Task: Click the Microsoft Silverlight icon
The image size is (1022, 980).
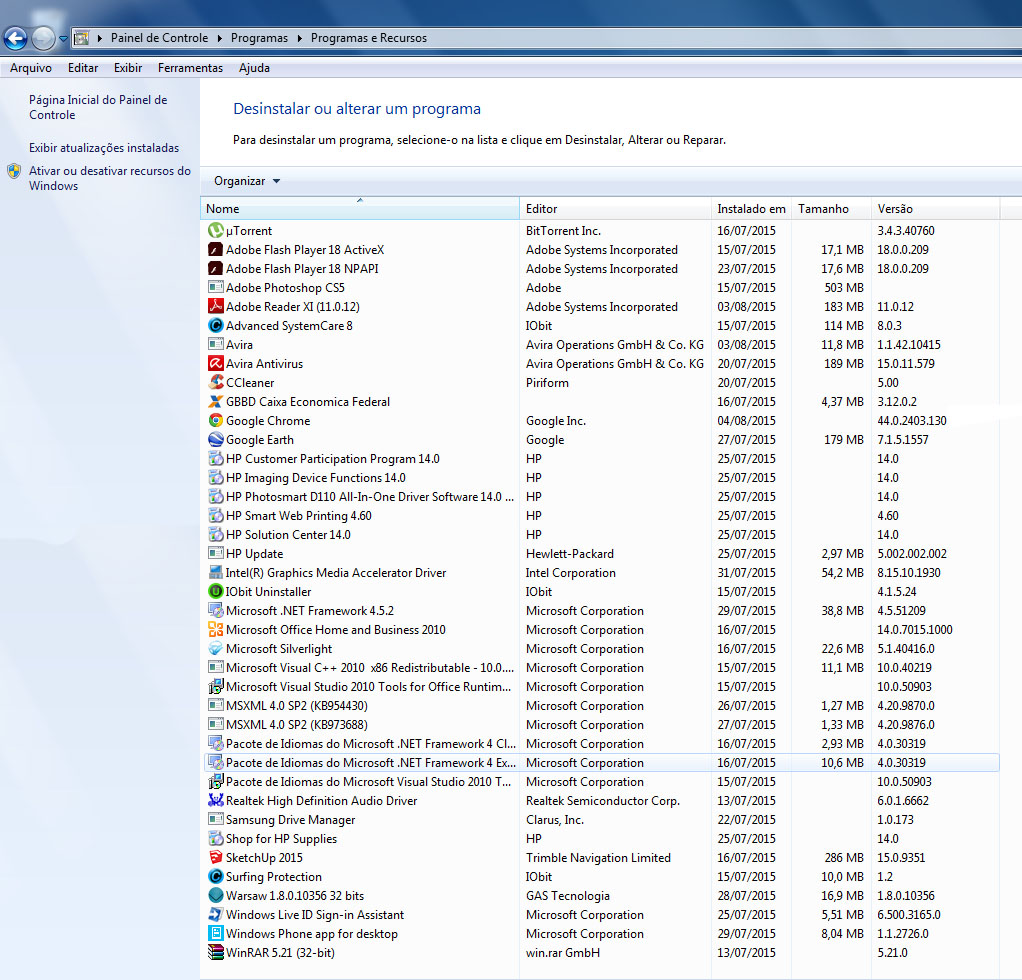Action: (215, 648)
